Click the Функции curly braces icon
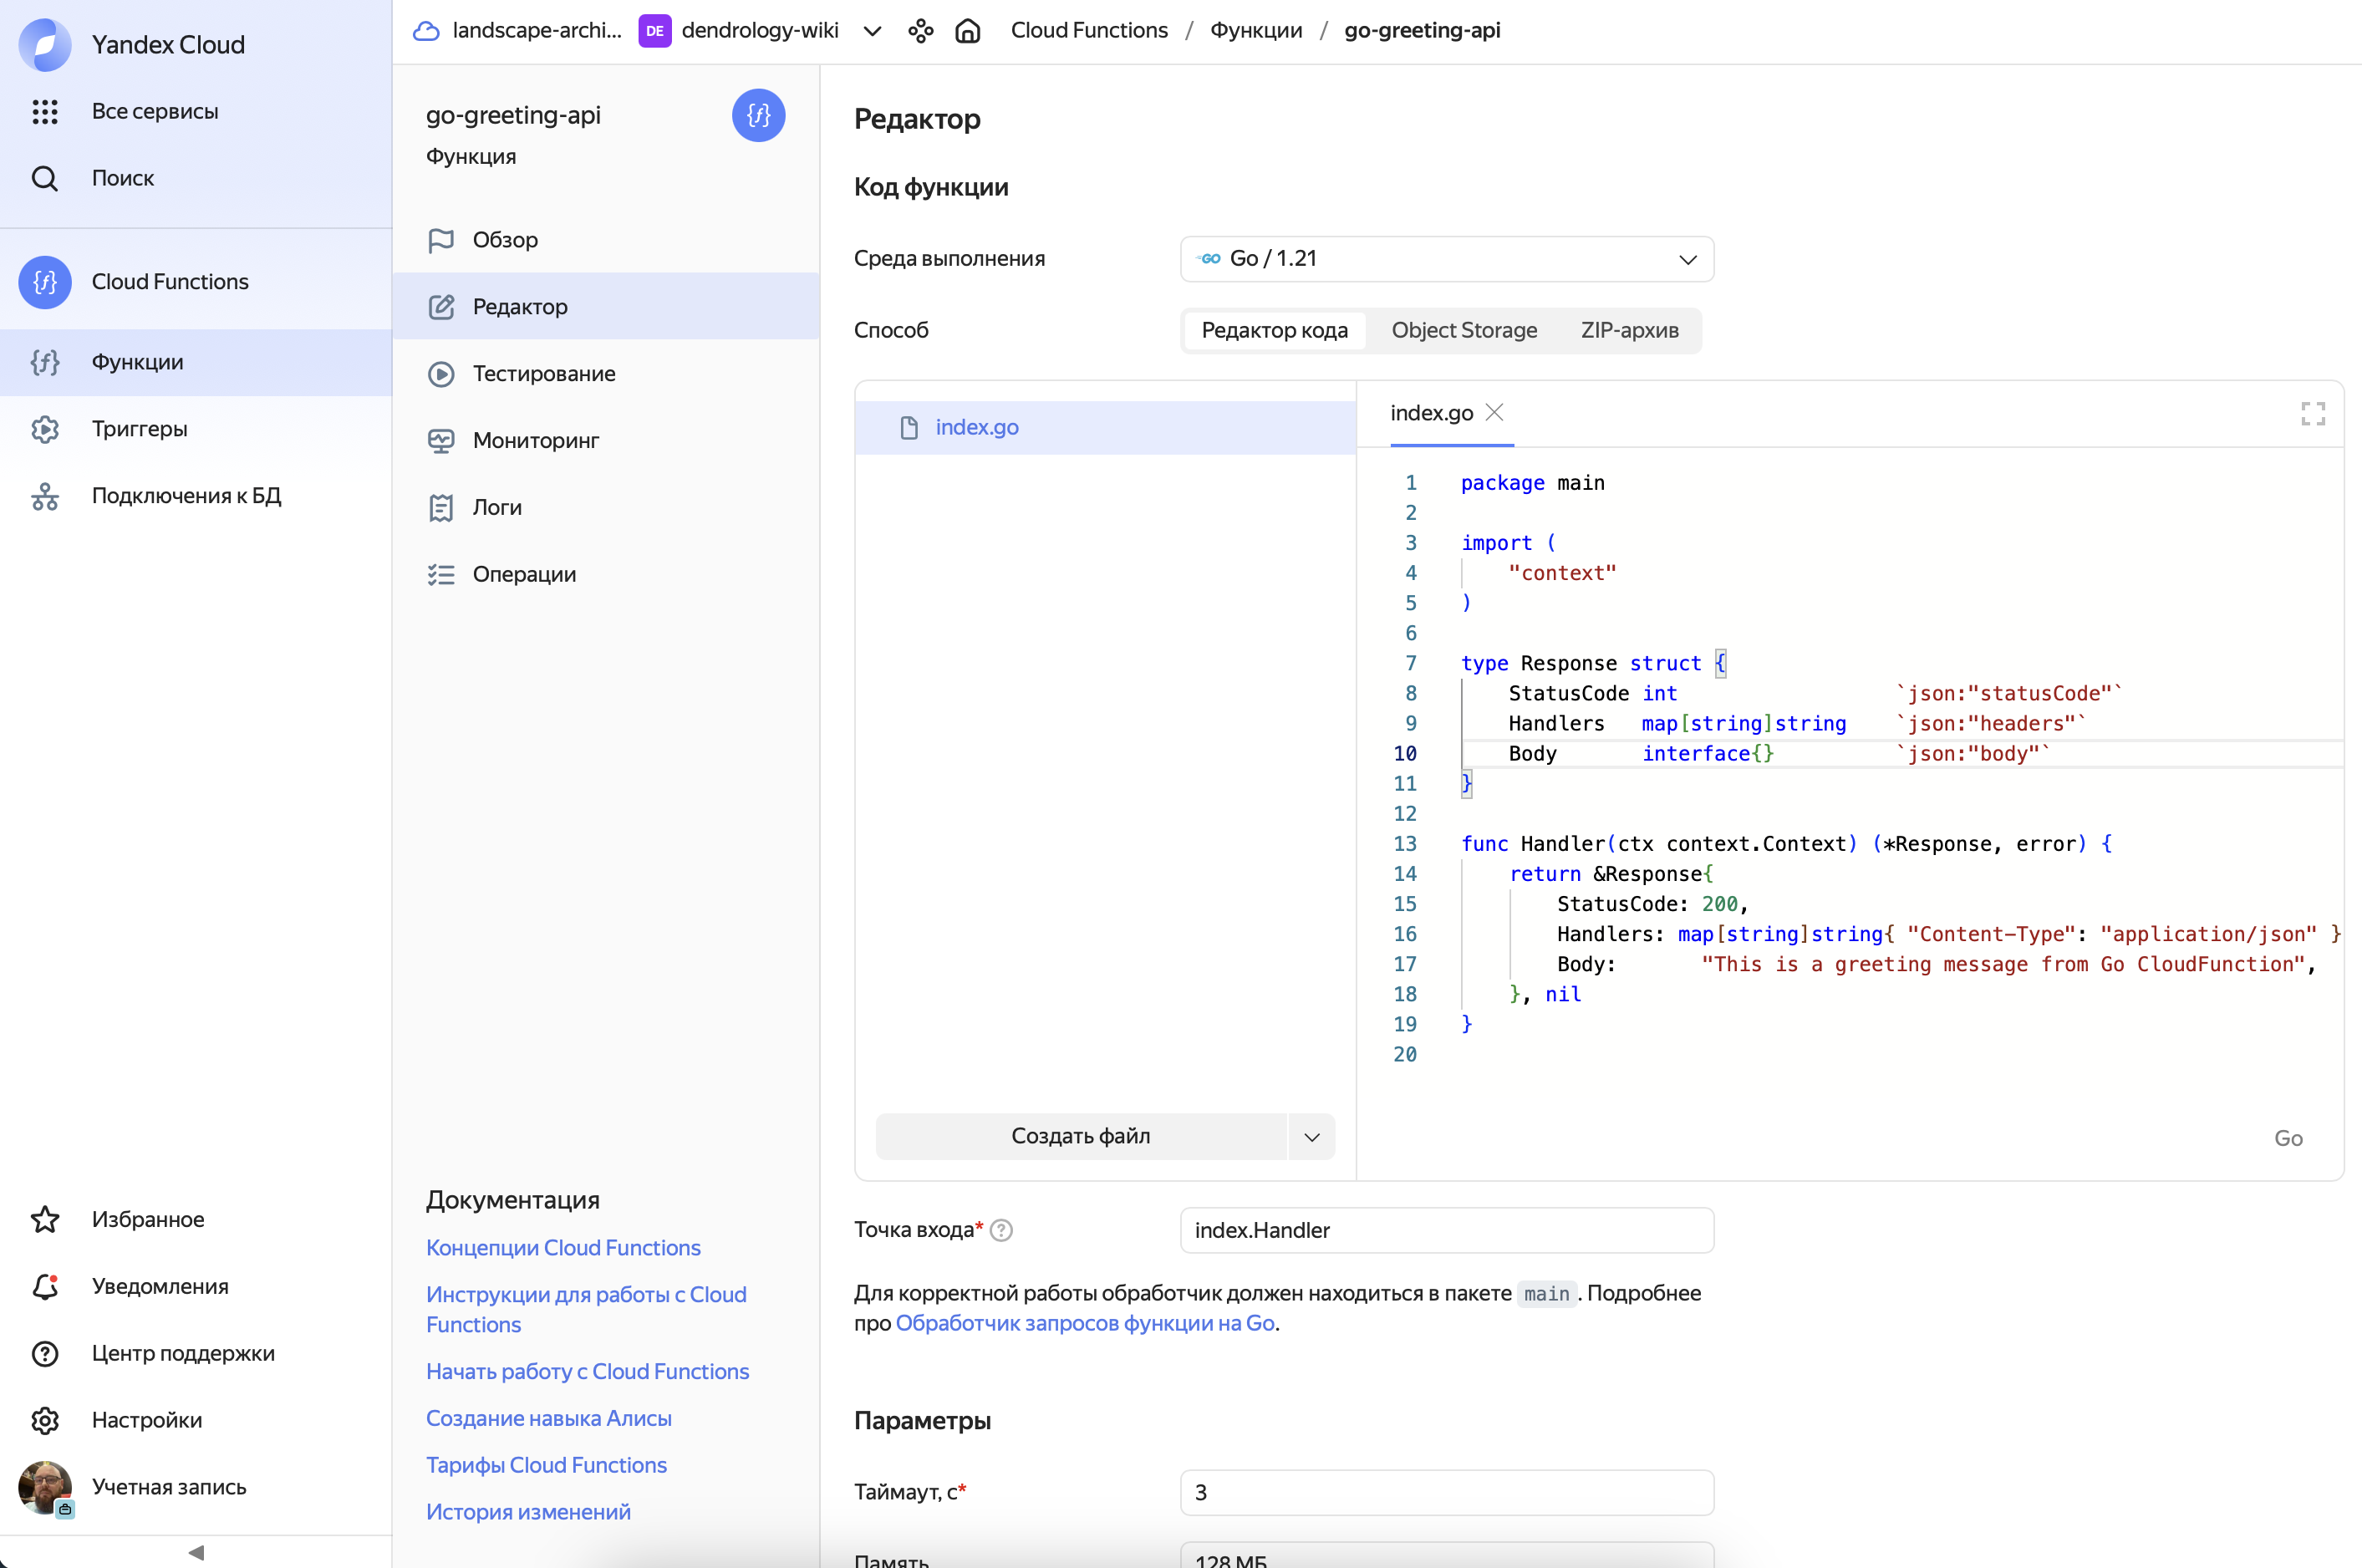Screen dimensions: 2362x1568 [45, 362]
